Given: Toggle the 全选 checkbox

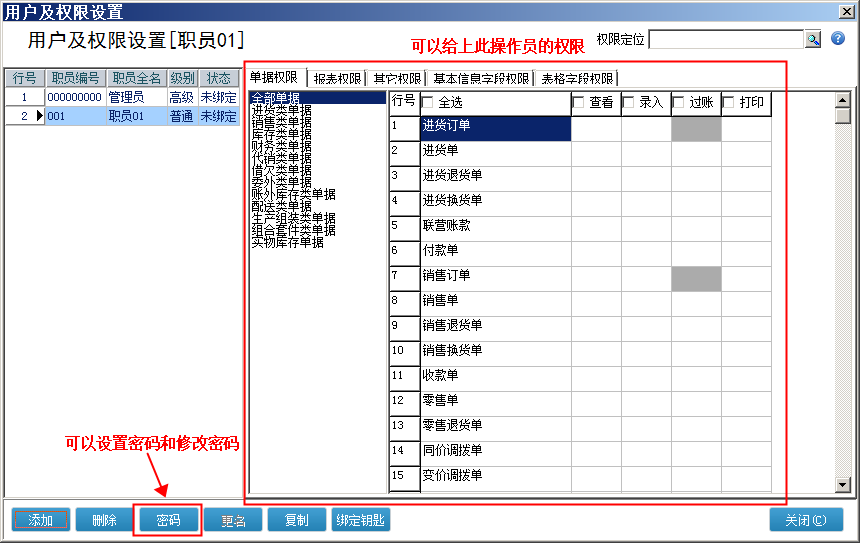Looking at the screenshot, I should click(x=428, y=102).
